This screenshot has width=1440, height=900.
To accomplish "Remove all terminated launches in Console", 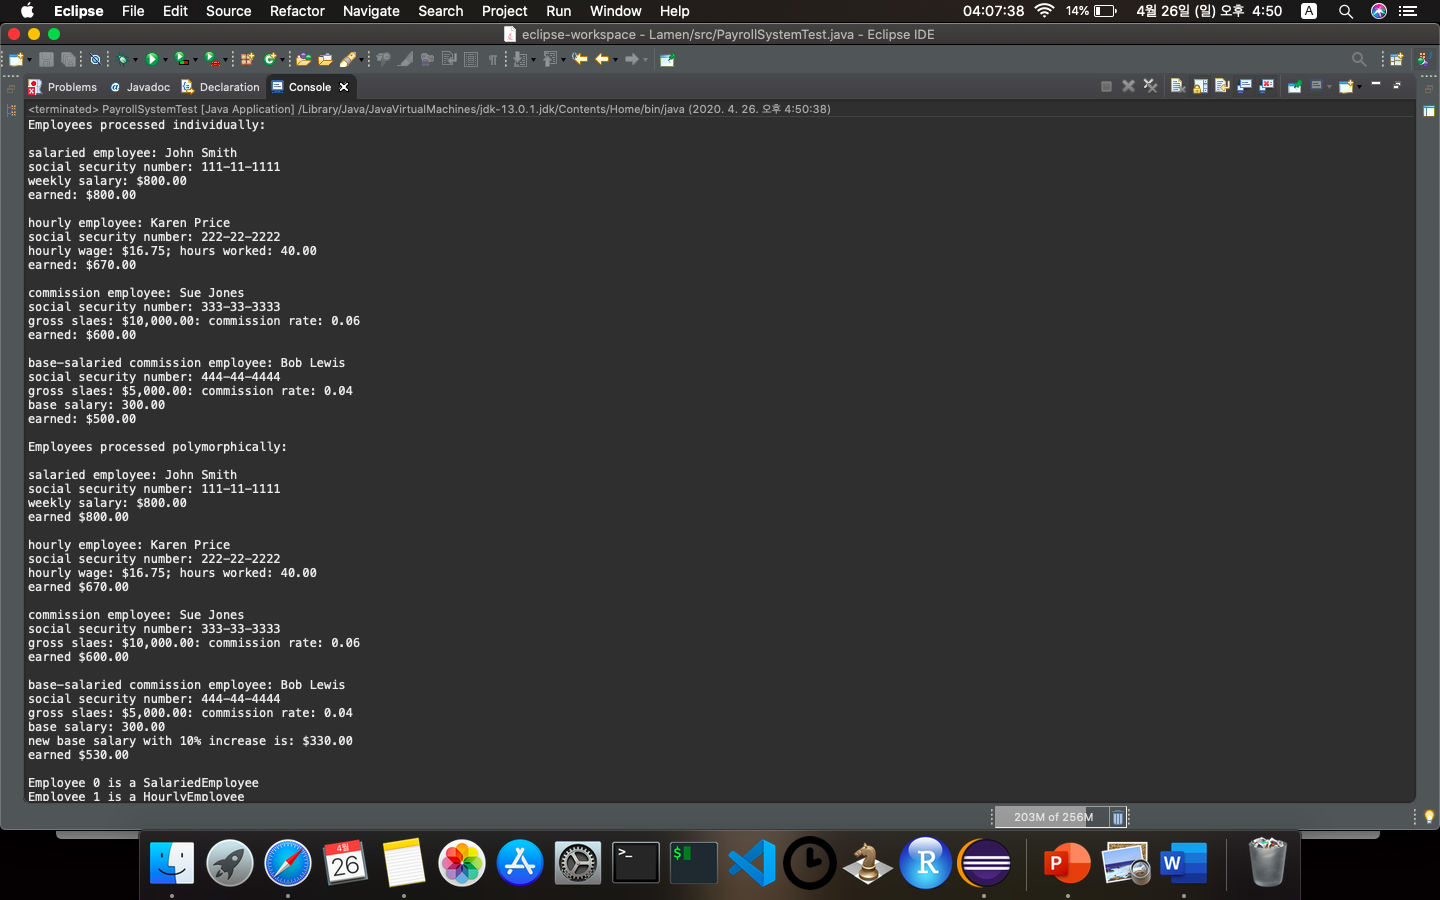I will pyautogui.click(x=1151, y=86).
